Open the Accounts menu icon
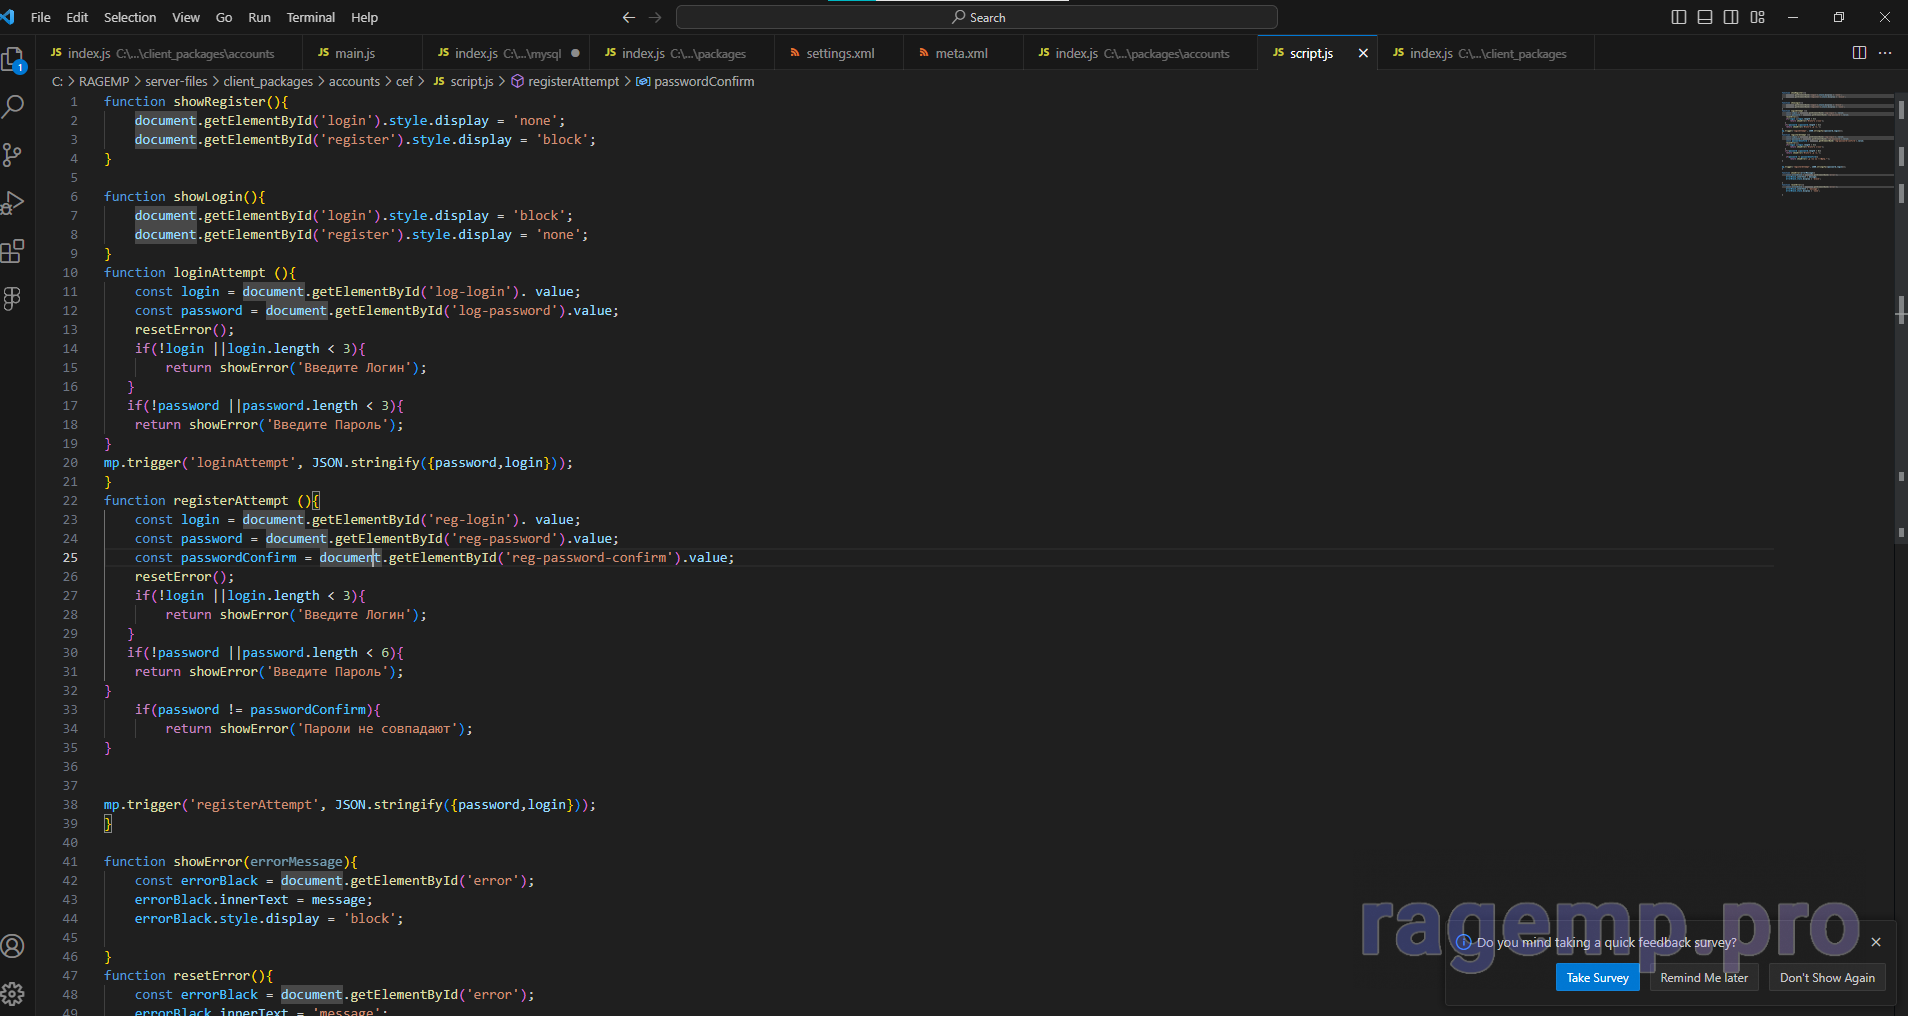 [x=13, y=946]
